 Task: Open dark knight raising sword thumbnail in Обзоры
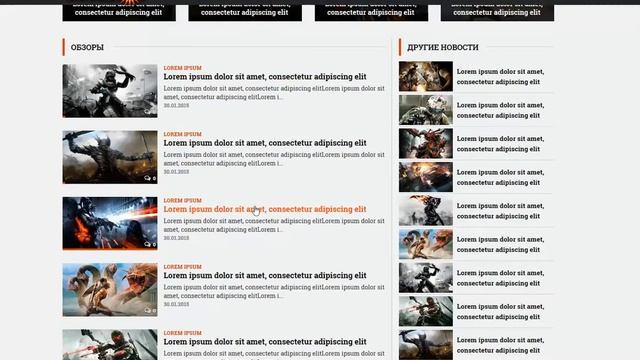[x=110, y=157]
